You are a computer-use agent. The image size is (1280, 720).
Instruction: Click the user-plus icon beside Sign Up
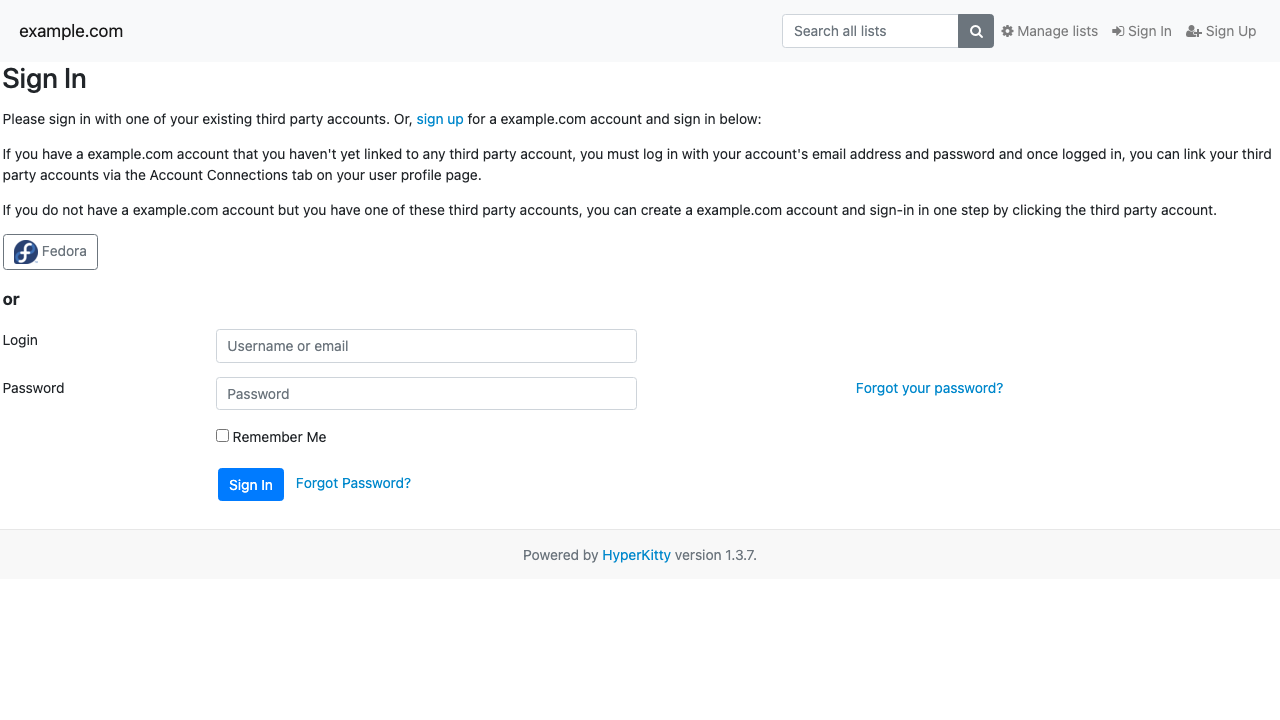[1194, 31]
